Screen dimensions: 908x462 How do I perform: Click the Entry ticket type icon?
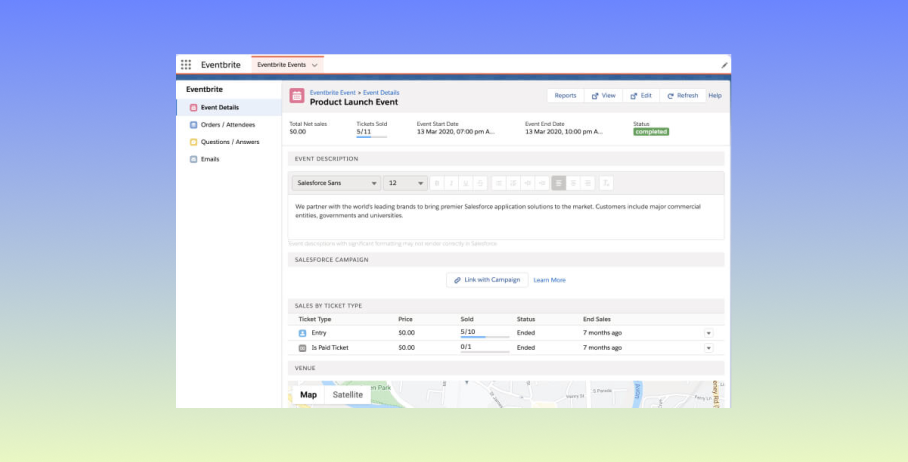(x=302, y=333)
